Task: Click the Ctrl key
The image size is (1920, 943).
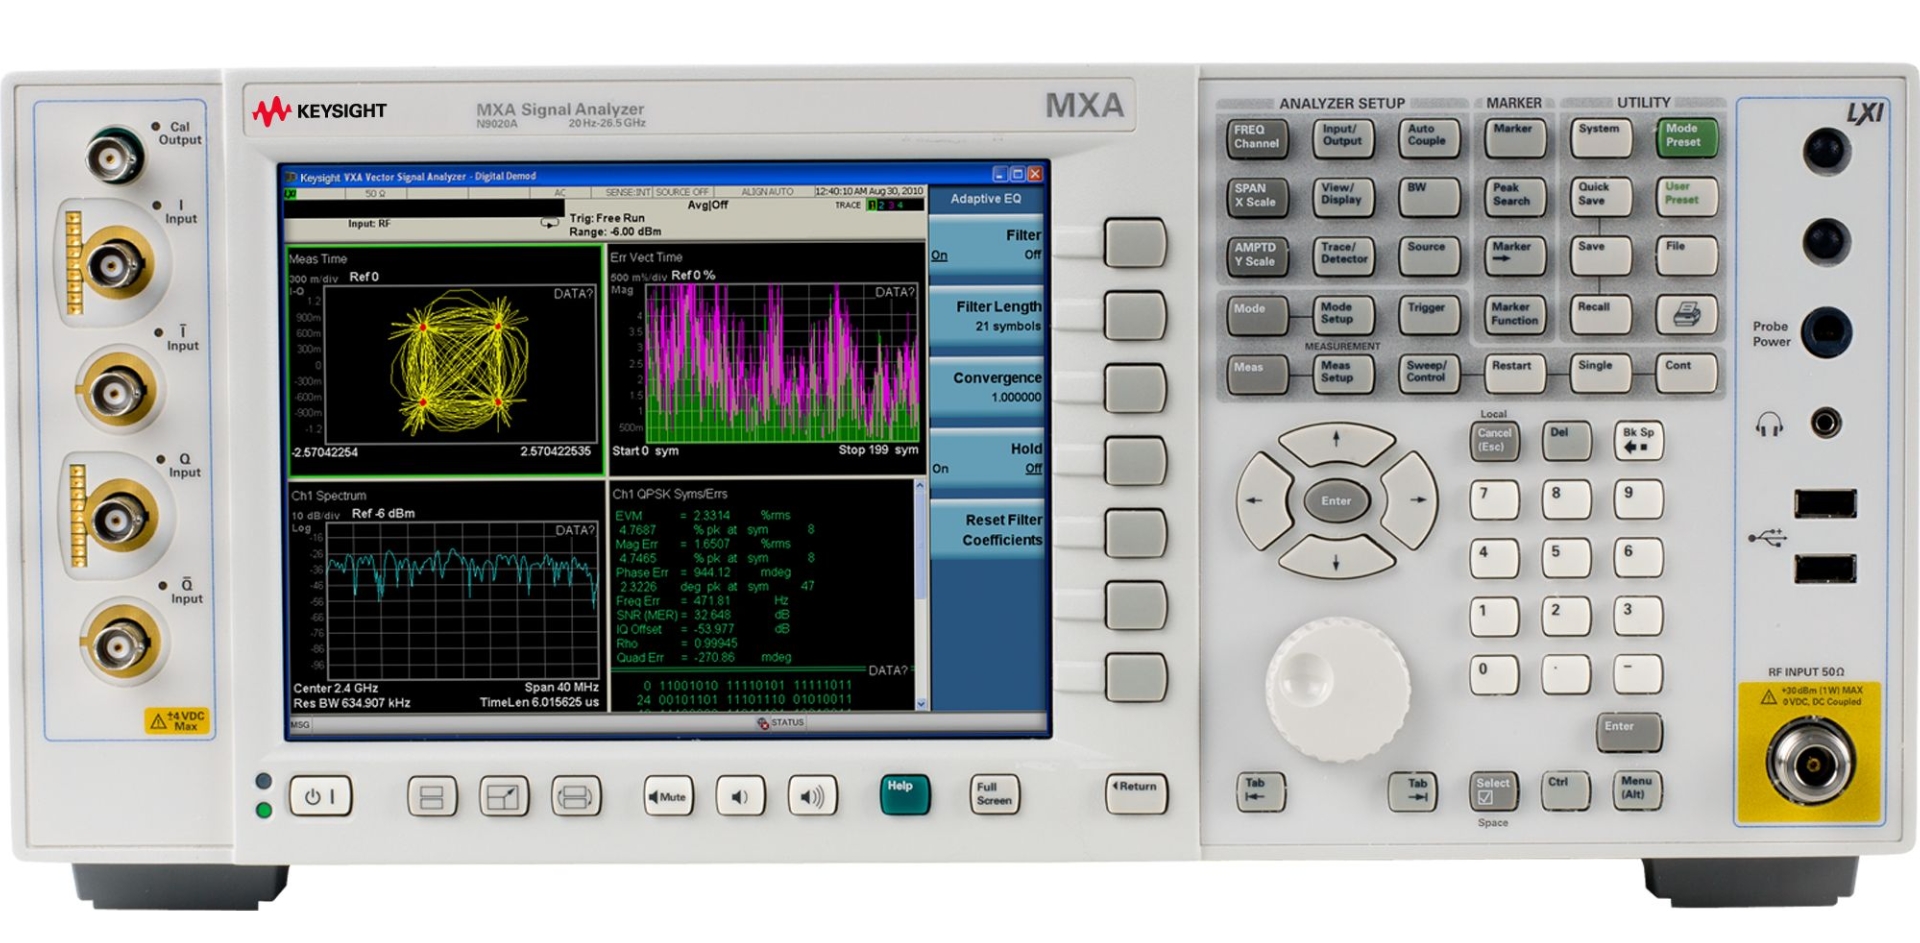Action: click(1565, 792)
